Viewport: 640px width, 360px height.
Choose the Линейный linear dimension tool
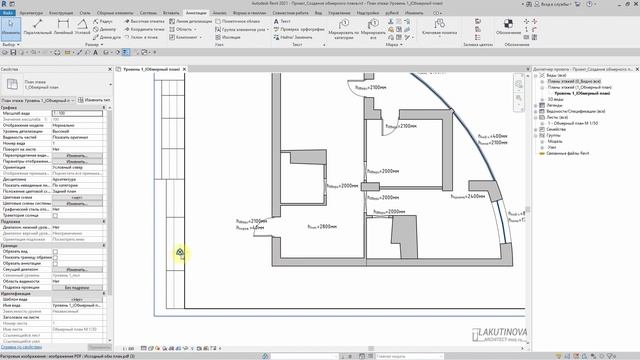click(x=63, y=26)
